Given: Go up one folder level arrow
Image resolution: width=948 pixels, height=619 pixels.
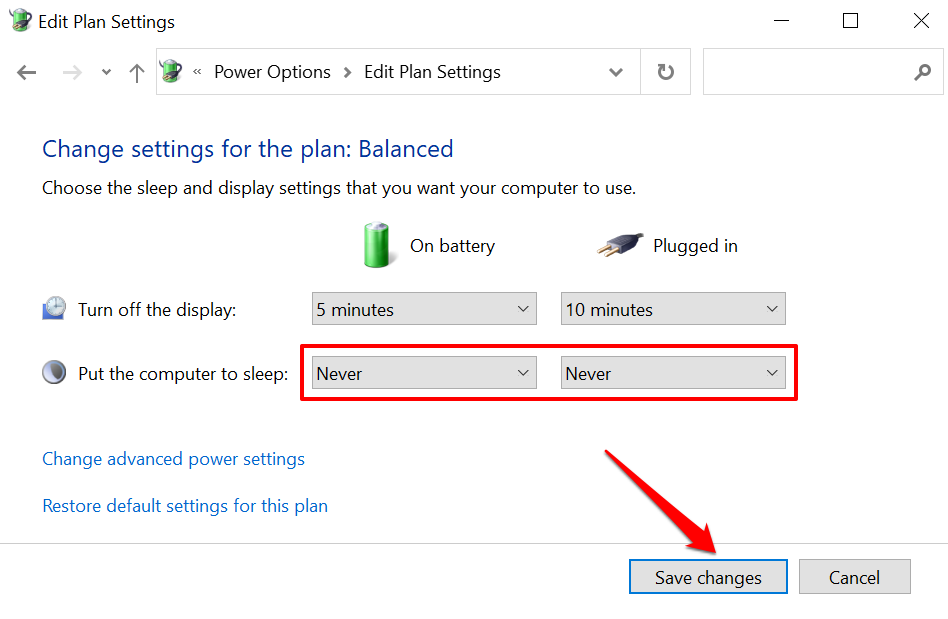Looking at the screenshot, I should [x=137, y=72].
